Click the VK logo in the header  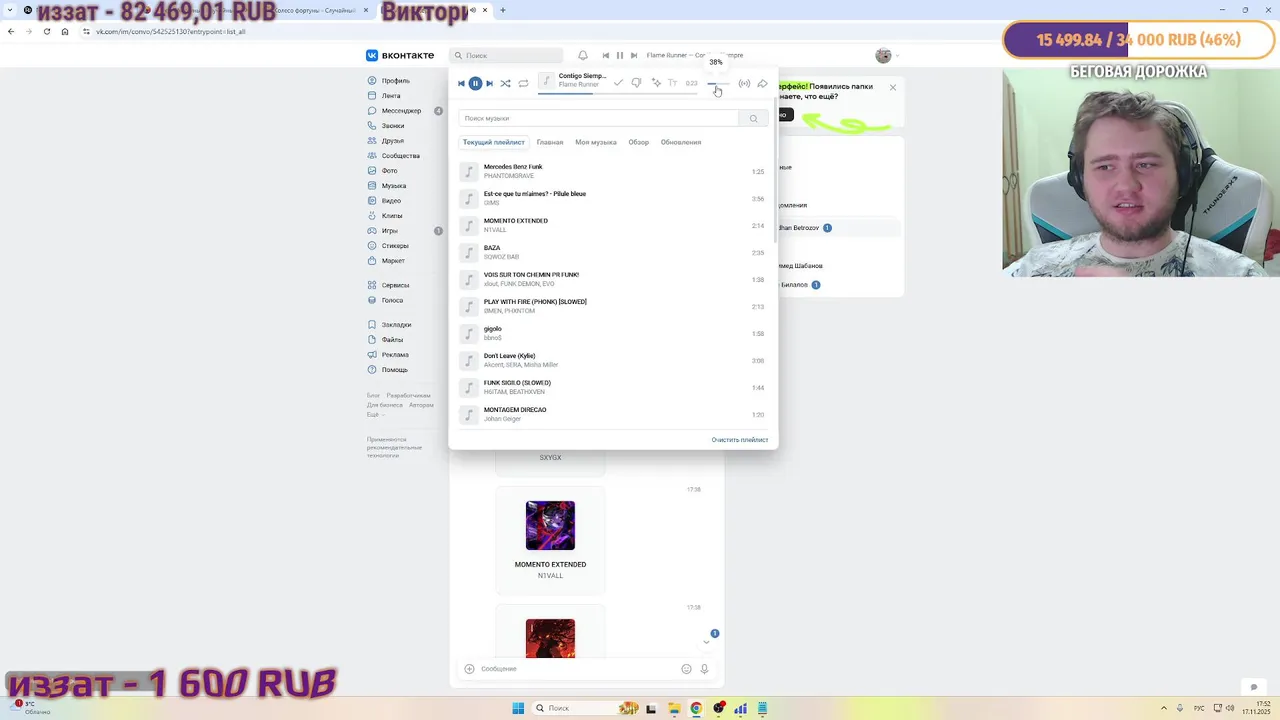pyautogui.click(x=400, y=55)
